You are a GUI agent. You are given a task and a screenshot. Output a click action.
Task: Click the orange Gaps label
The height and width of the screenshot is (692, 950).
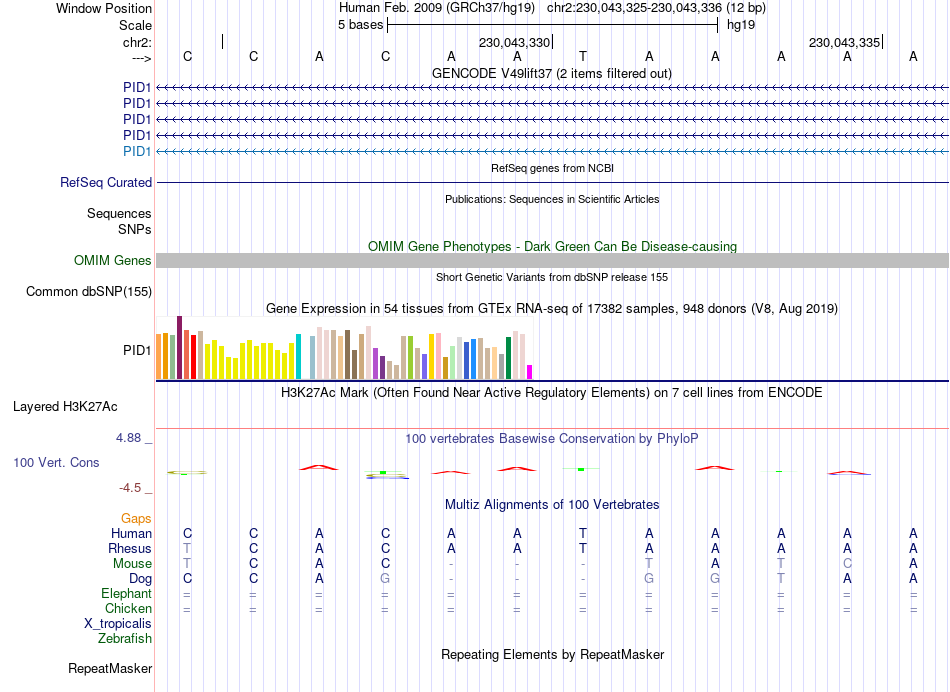(136, 518)
